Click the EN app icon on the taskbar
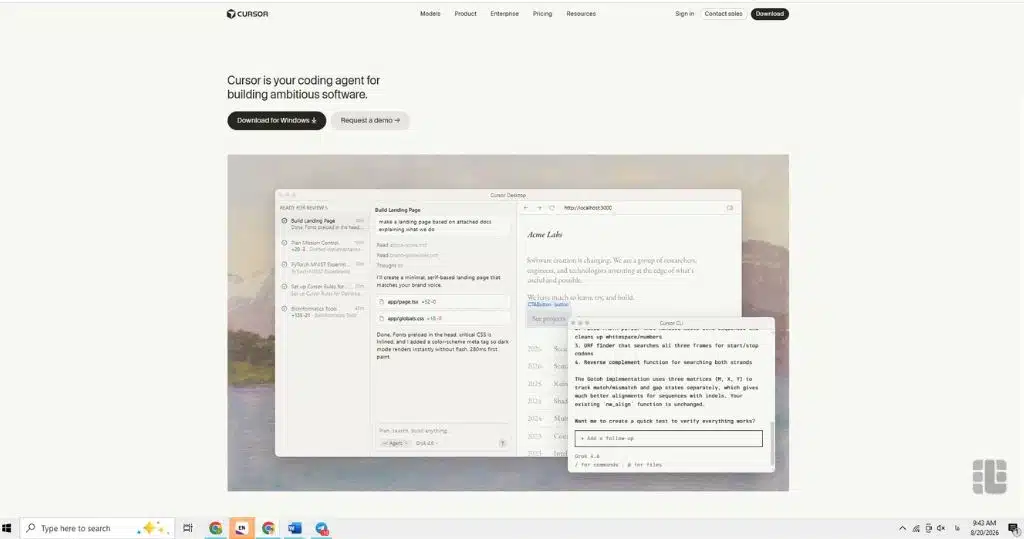Viewport: 1024px width, 539px height. (242, 528)
